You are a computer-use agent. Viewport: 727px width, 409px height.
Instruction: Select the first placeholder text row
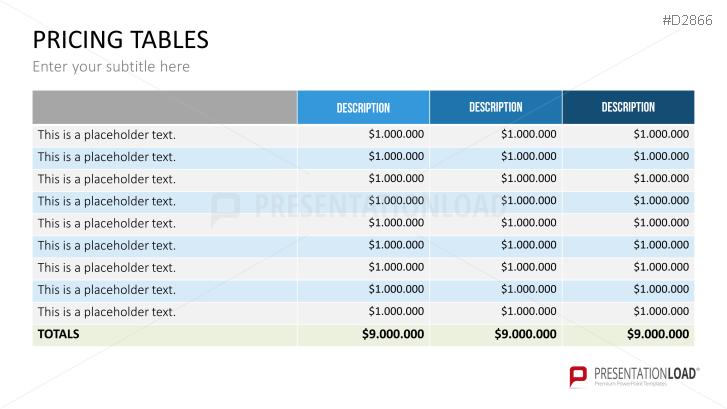[106, 135]
